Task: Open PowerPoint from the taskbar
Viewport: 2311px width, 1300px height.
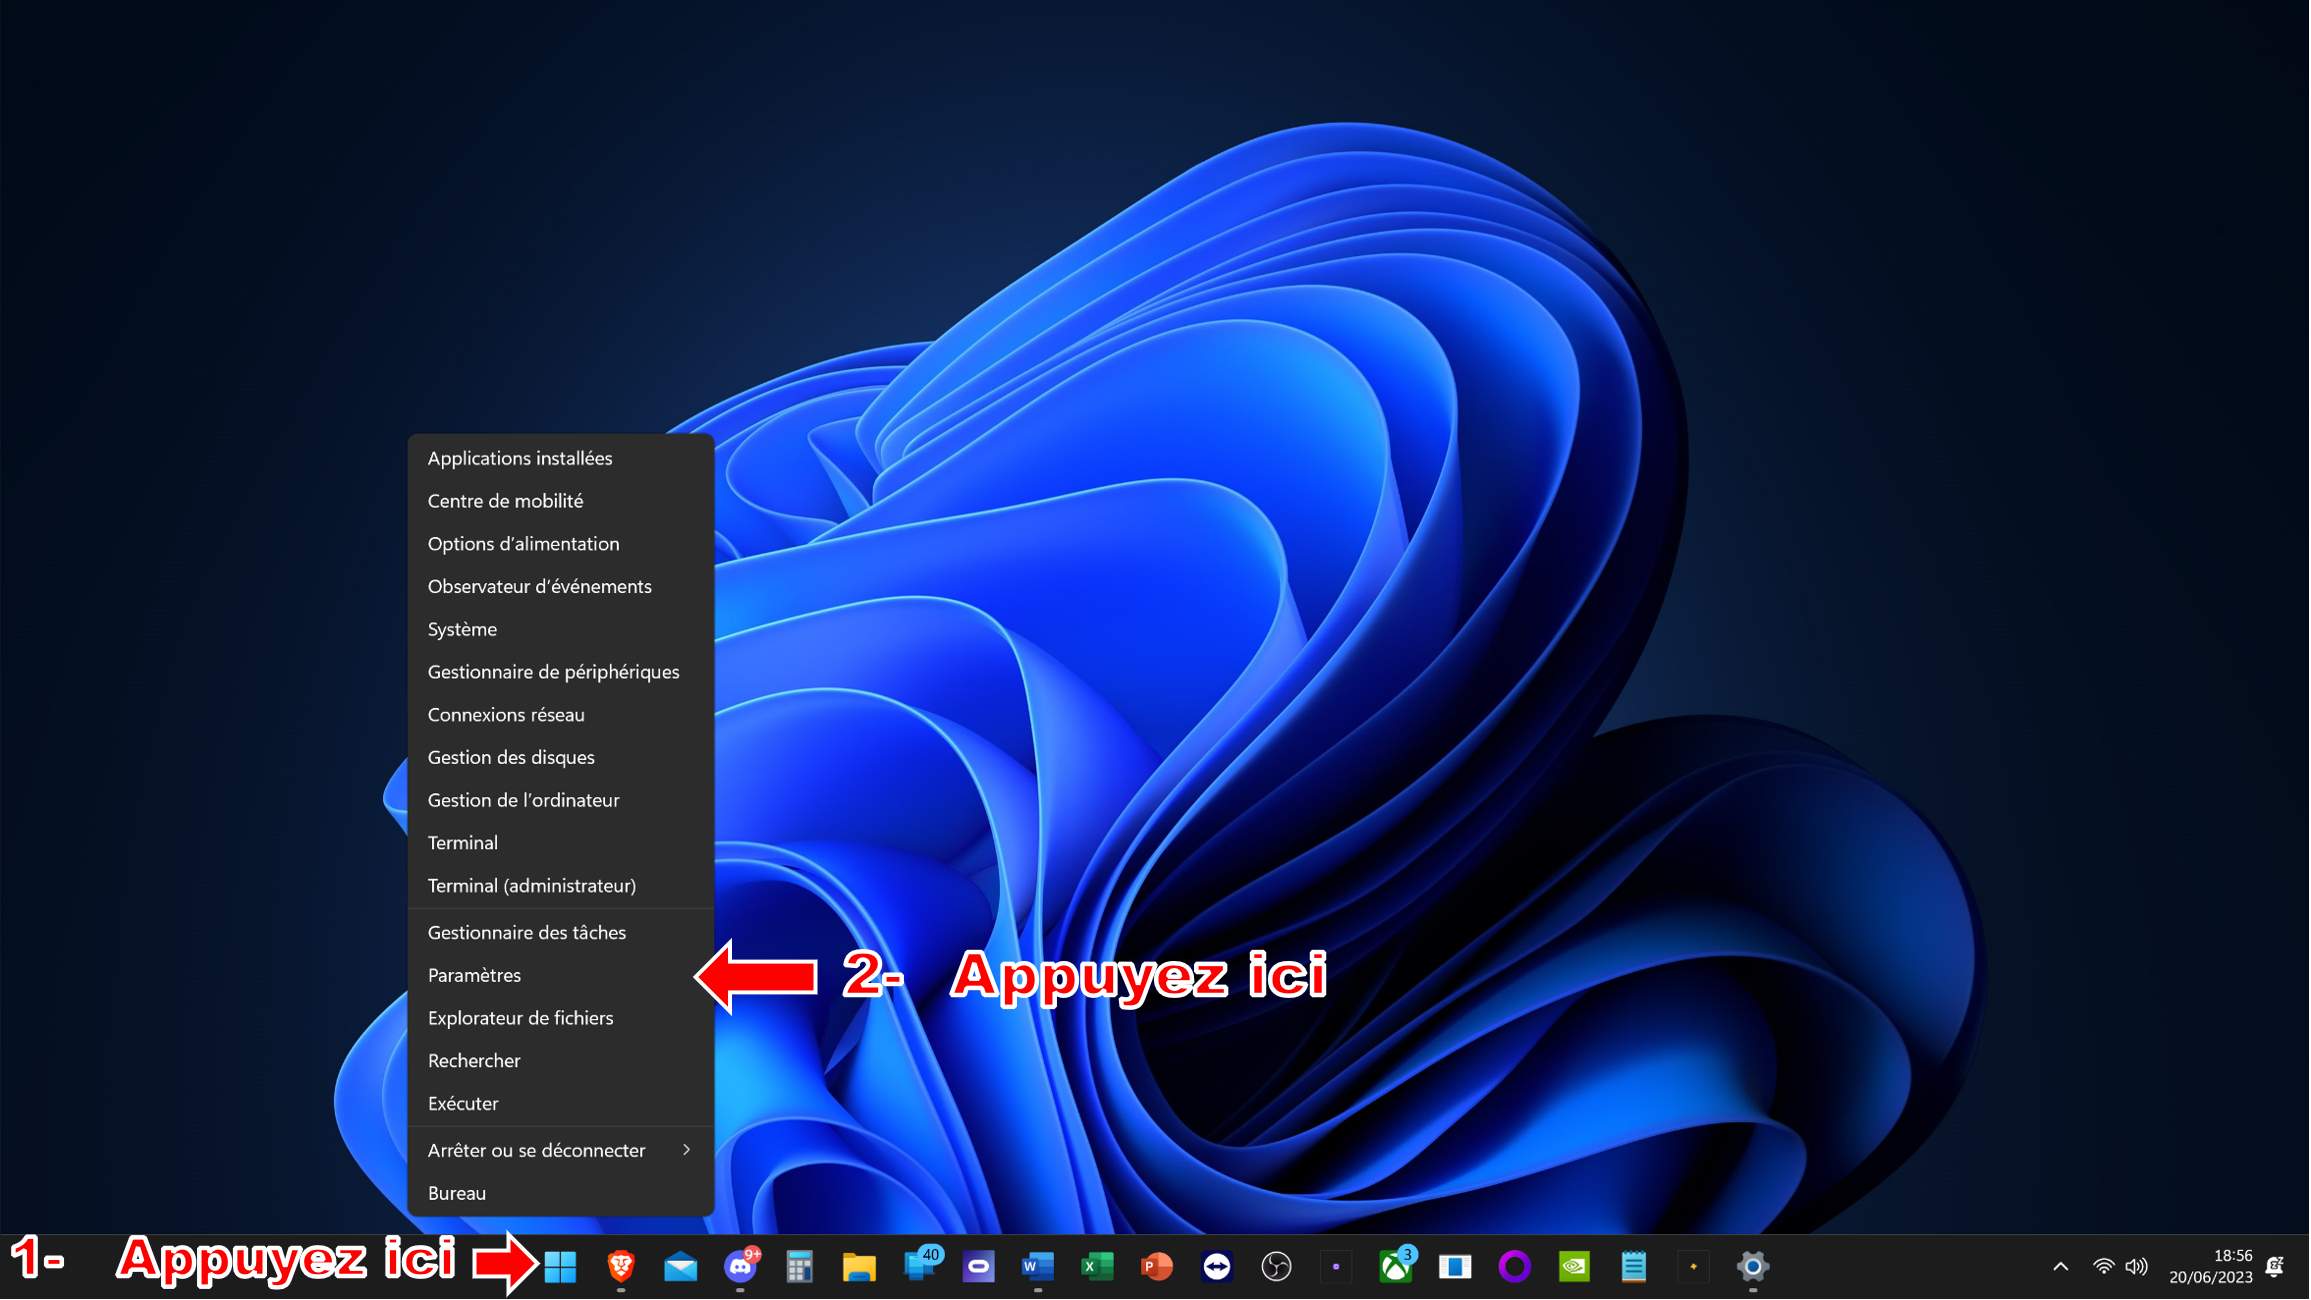Action: [1158, 1267]
